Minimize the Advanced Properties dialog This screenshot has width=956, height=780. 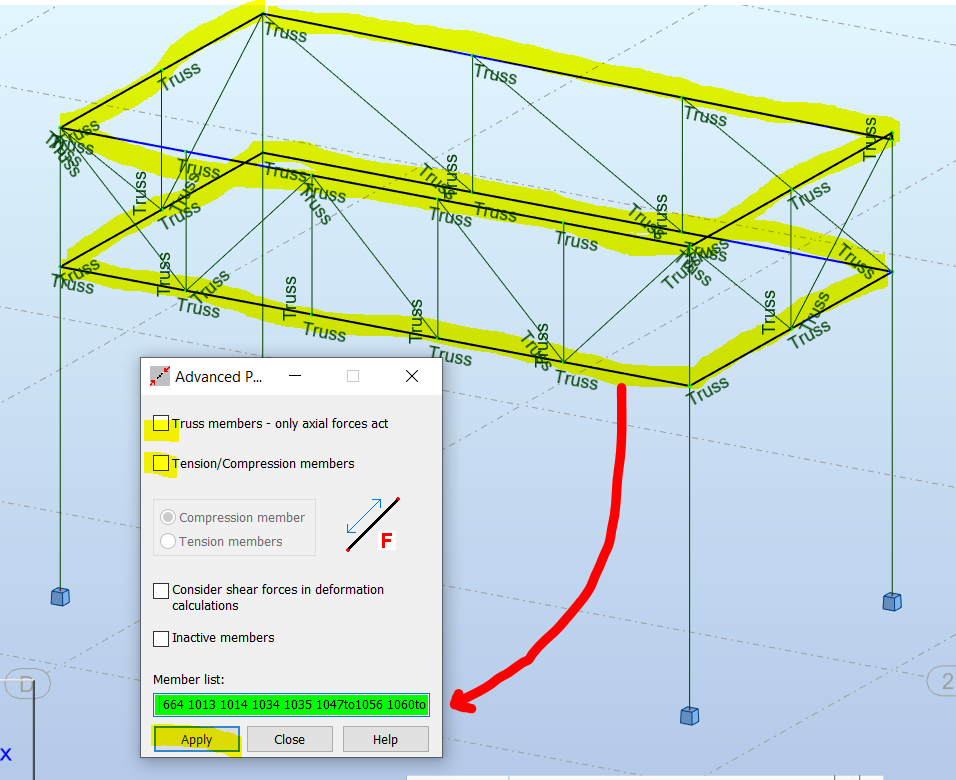point(295,376)
